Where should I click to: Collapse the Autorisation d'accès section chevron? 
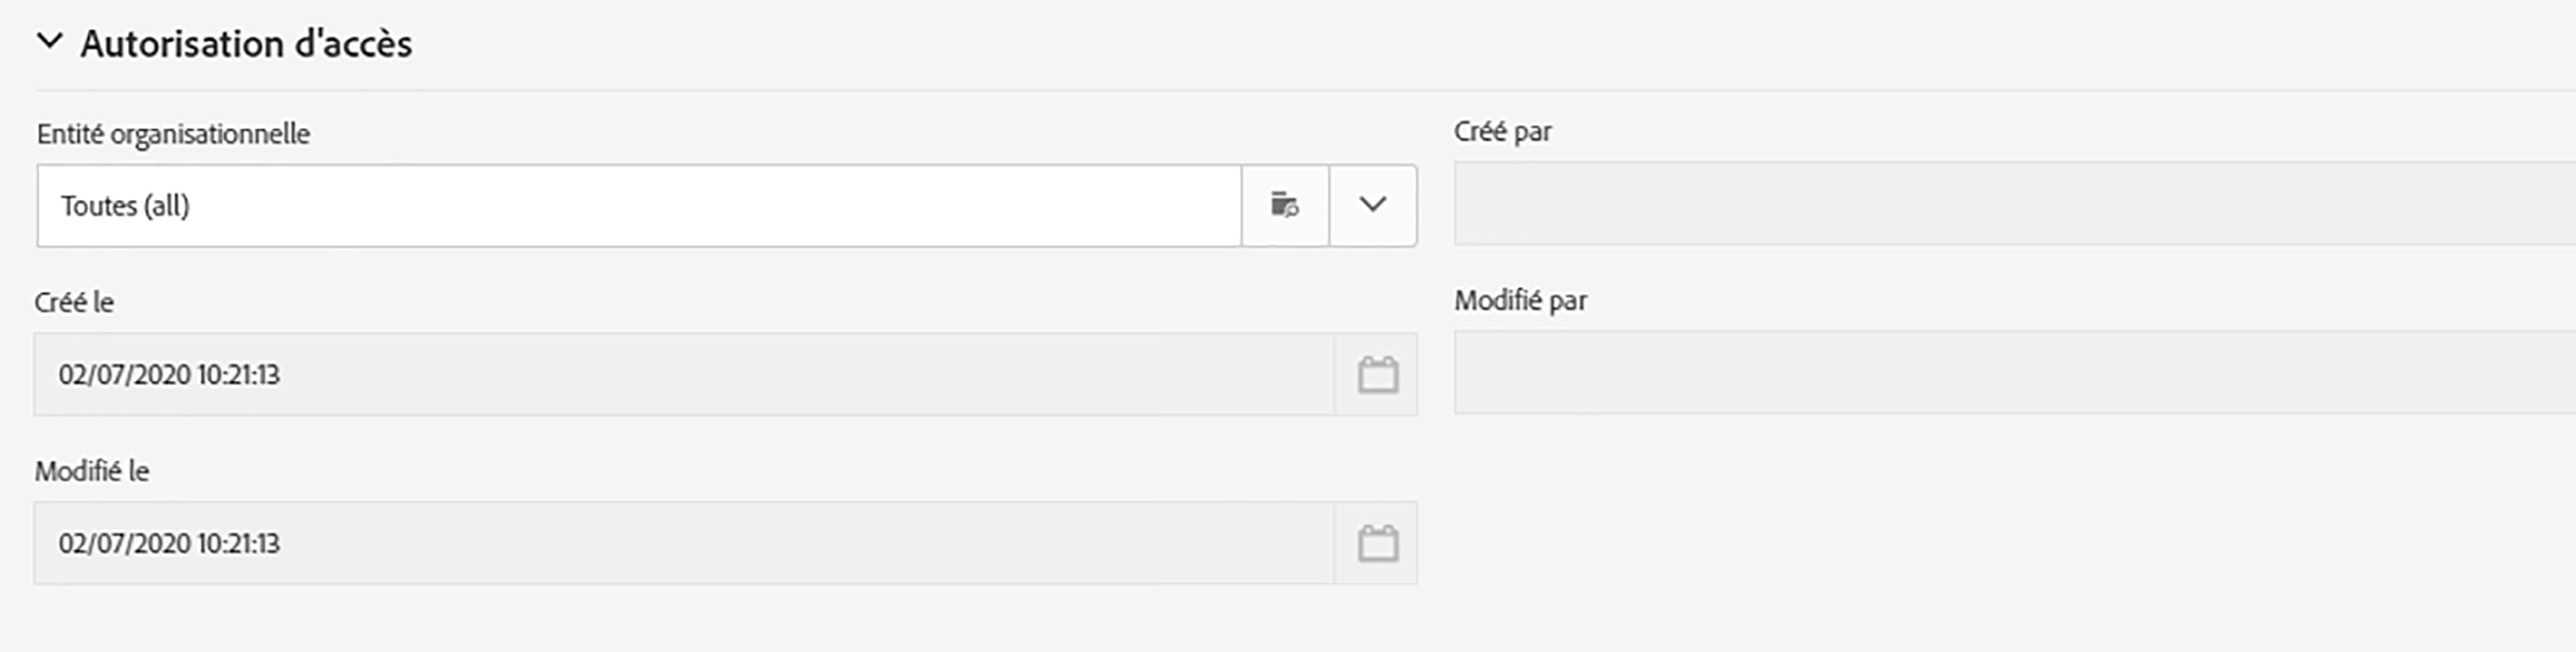point(49,42)
